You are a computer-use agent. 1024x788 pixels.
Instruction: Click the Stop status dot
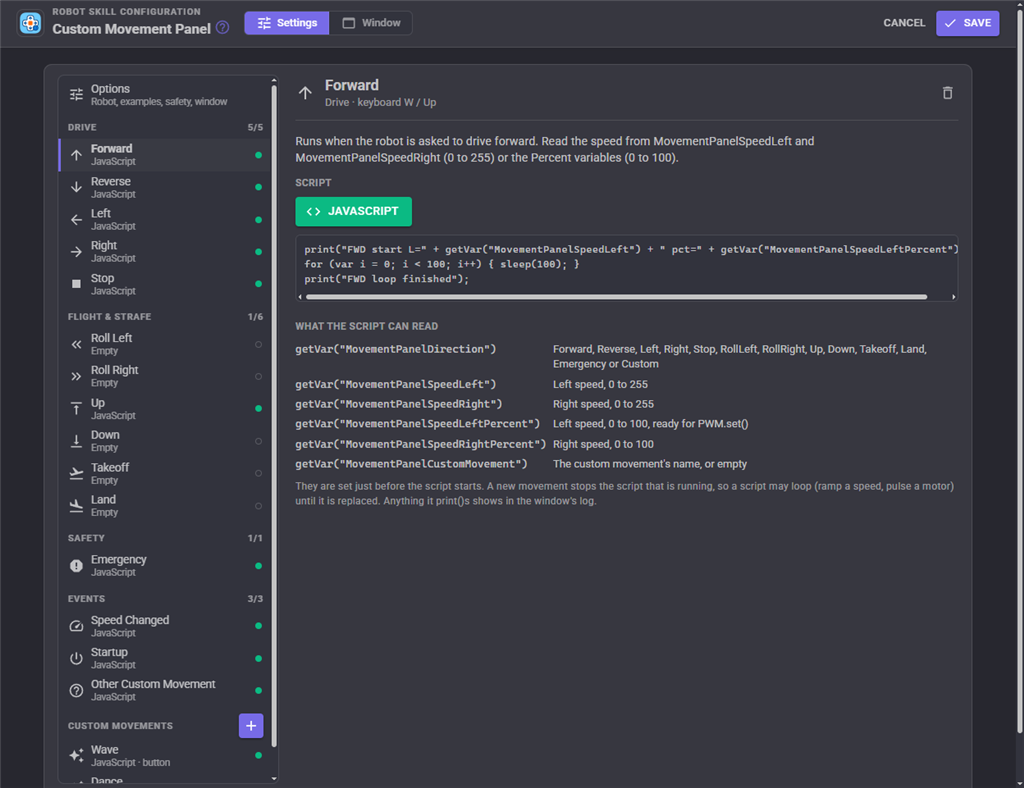click(259, 284)
